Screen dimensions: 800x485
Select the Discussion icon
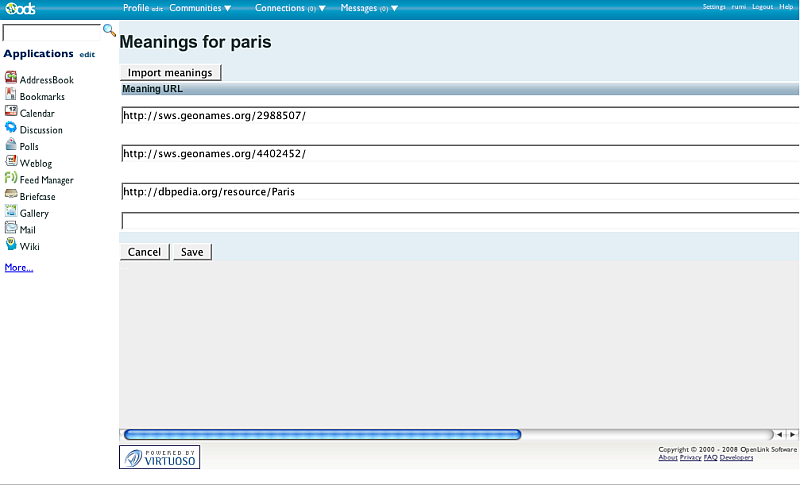click(11, 128)
